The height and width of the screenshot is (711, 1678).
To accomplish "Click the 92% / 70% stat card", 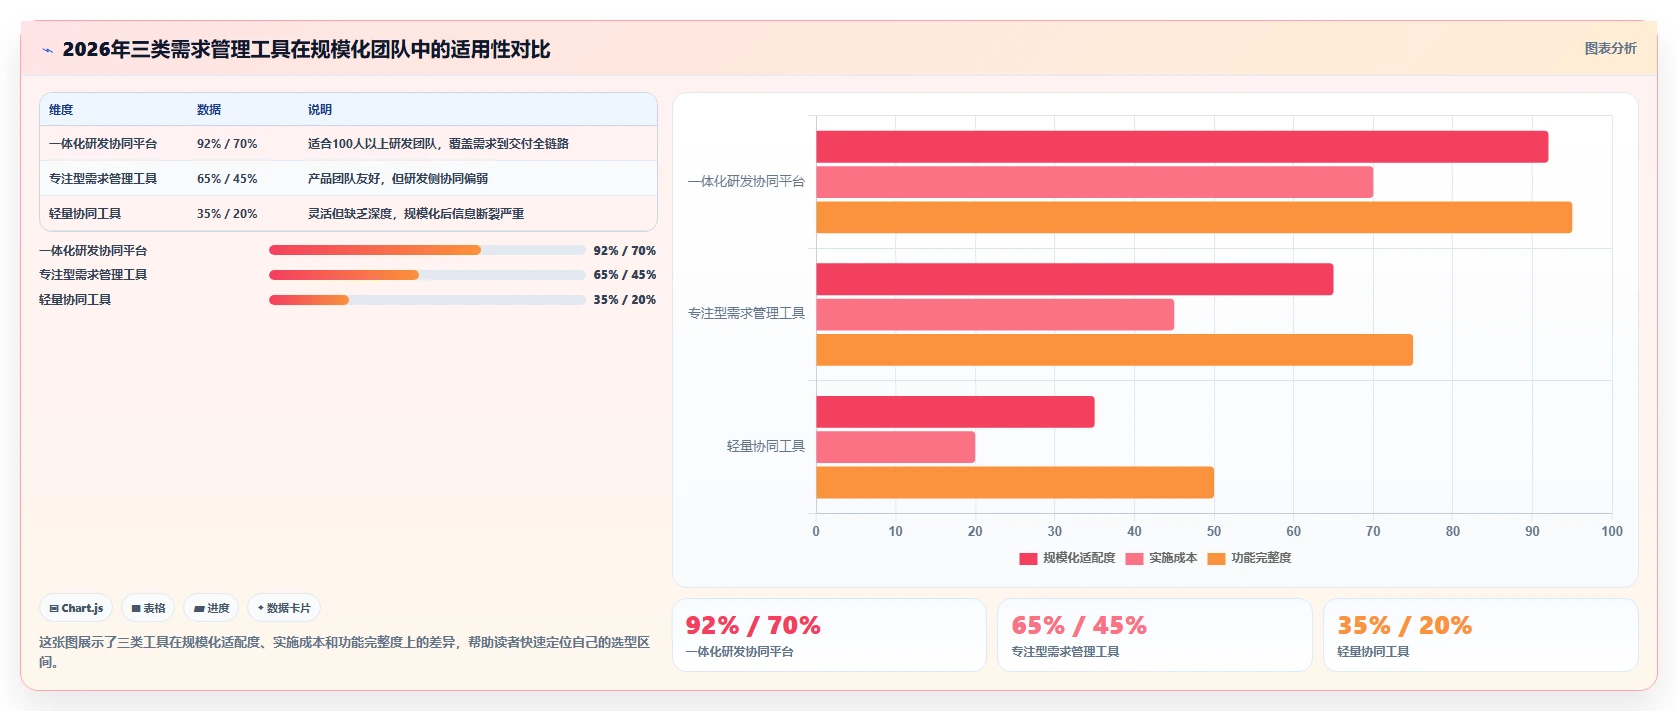I will coord(829,635).
